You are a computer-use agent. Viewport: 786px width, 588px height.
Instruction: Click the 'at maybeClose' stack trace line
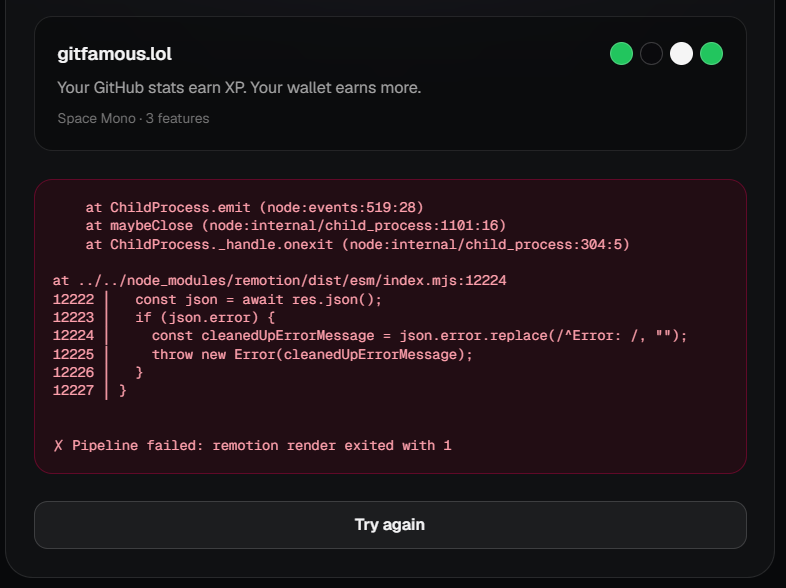(296, 226)
